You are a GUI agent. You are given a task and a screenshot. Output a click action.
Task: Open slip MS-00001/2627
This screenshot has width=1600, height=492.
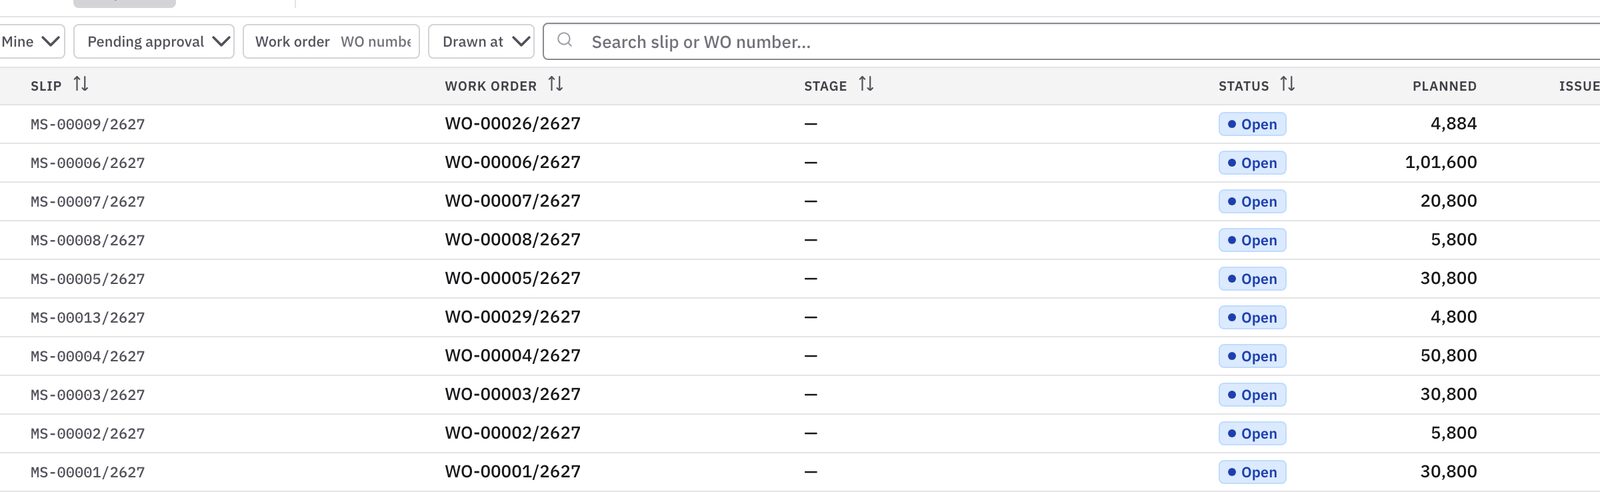tap(88, 473)
